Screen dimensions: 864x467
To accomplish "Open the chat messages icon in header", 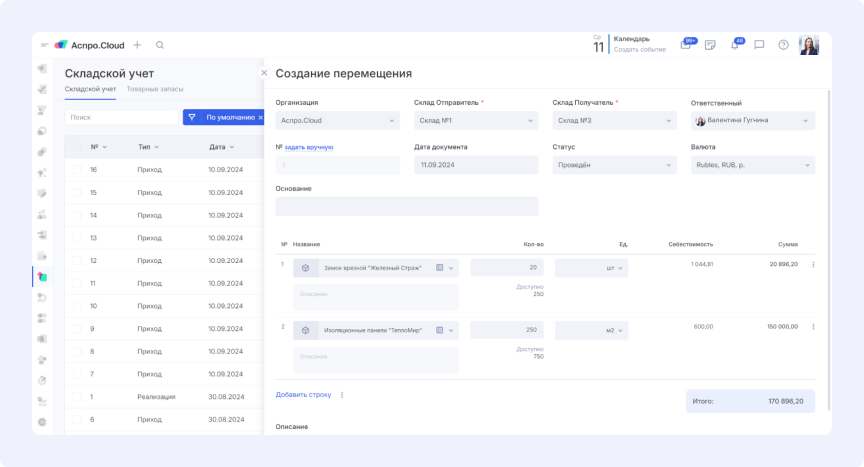I will click(x=759, y=45).
